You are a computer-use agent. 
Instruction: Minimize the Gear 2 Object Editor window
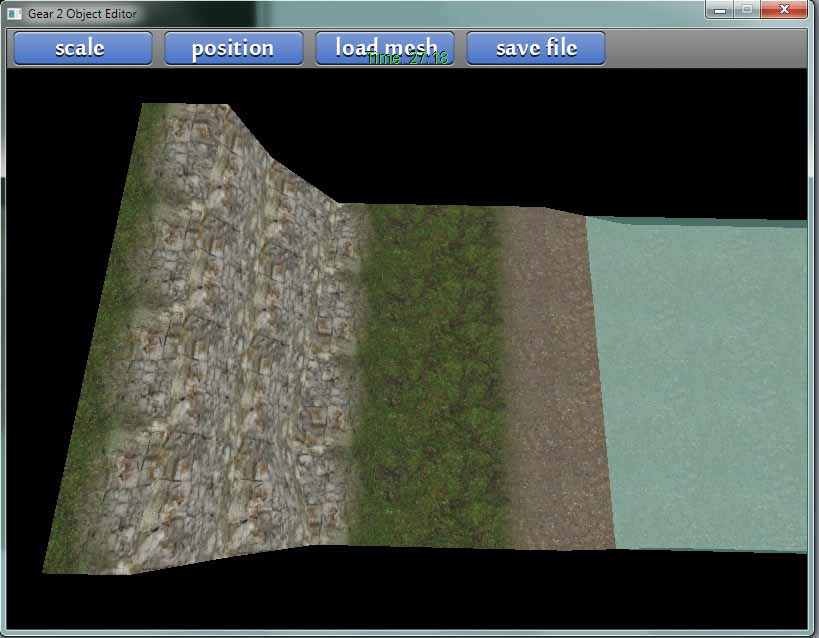(720, 9)
